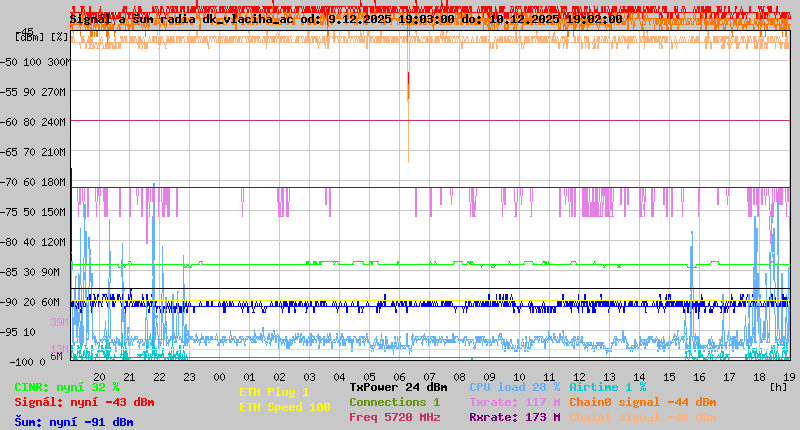Click the 00 hour tick on time axis

(x=219, y=376)
